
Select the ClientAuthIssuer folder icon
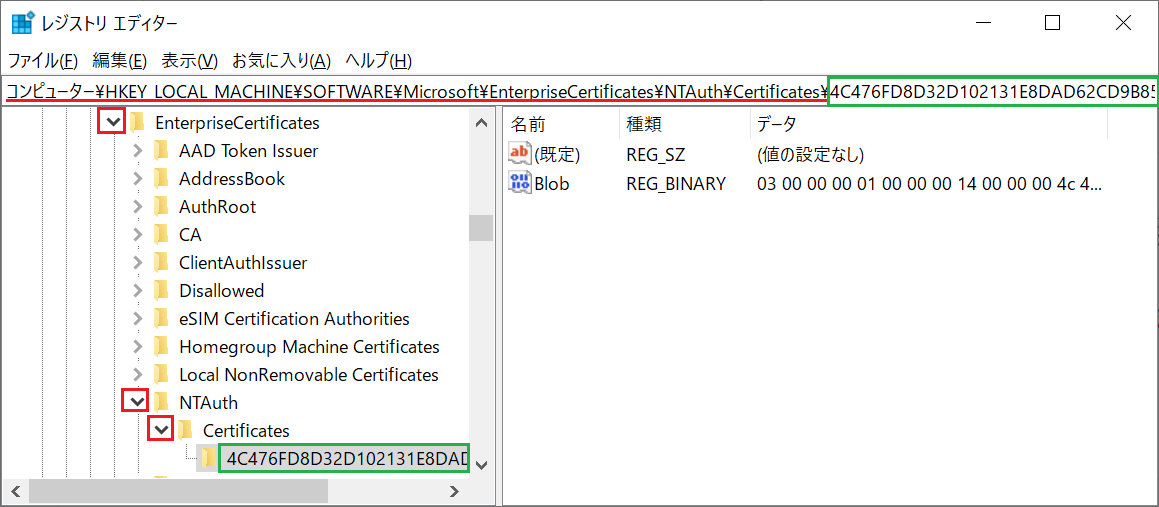click(x=161, y=263)
